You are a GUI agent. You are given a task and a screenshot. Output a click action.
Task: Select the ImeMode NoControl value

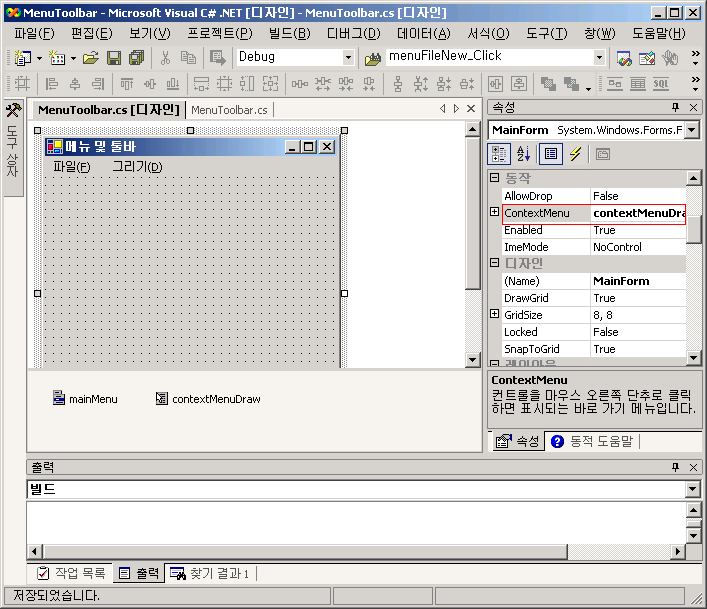pos(638,247)
